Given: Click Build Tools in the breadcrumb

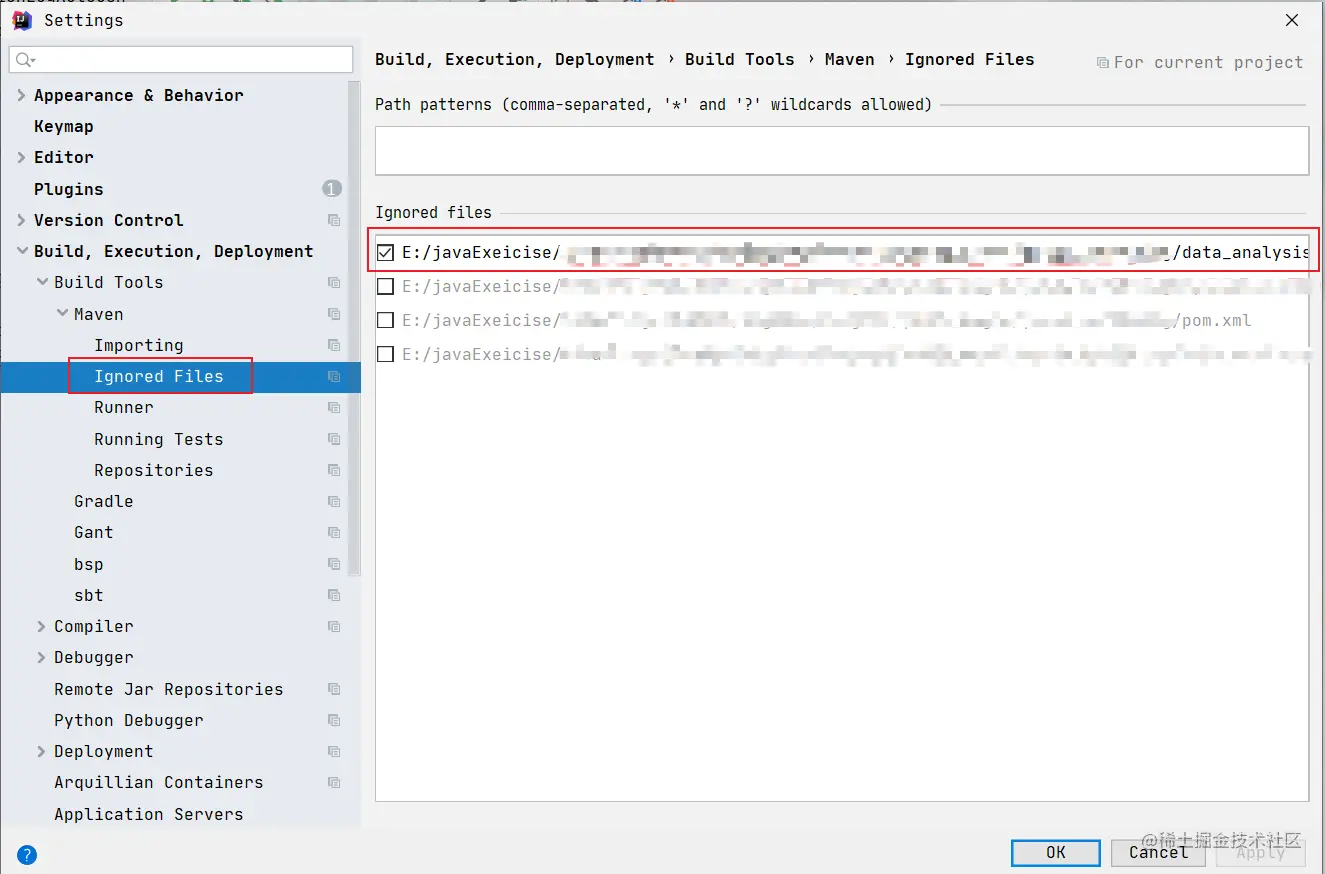Looking at the screenshot, I should (740, 59).
